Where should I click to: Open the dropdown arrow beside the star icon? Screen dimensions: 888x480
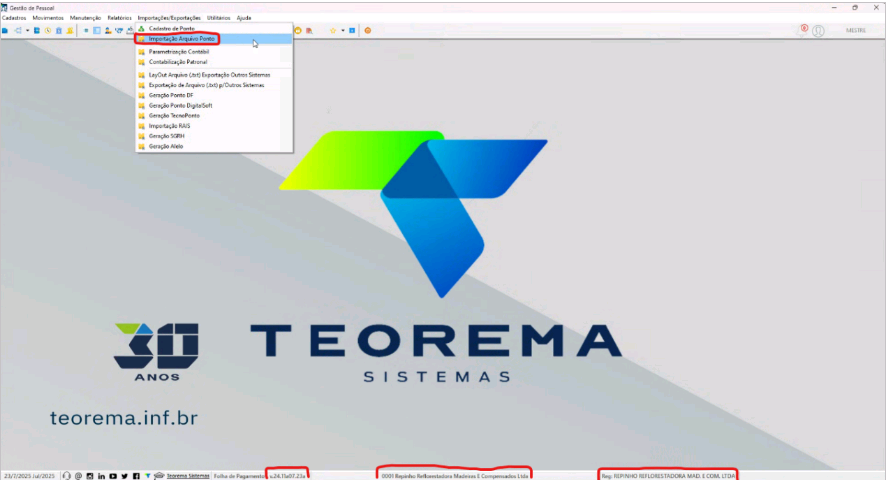coord(342,31)
